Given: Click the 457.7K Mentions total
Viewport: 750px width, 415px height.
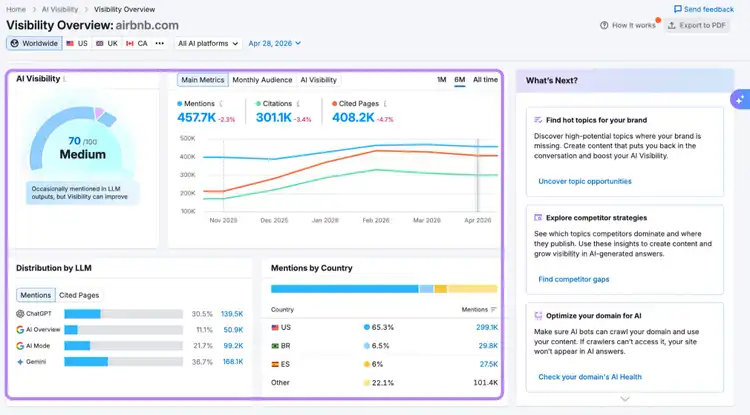Looking at the screenshot, I should click(197, 117).
